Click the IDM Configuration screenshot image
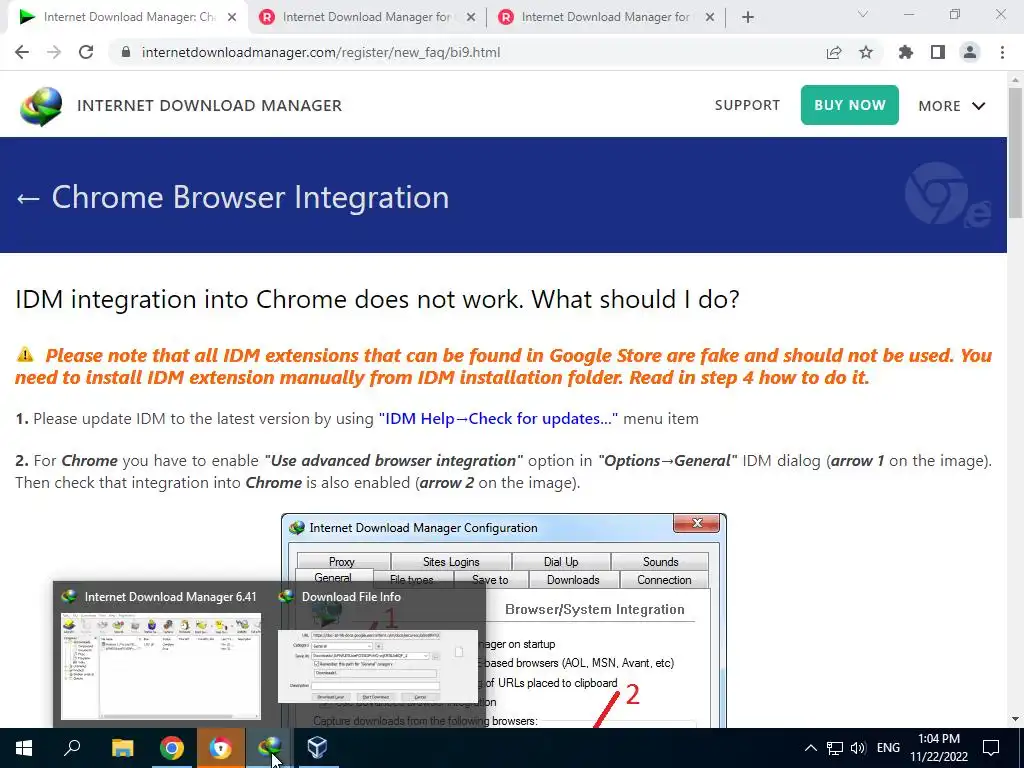Image resolution: width=1024 pixels, height=768 pixels. 504,620
